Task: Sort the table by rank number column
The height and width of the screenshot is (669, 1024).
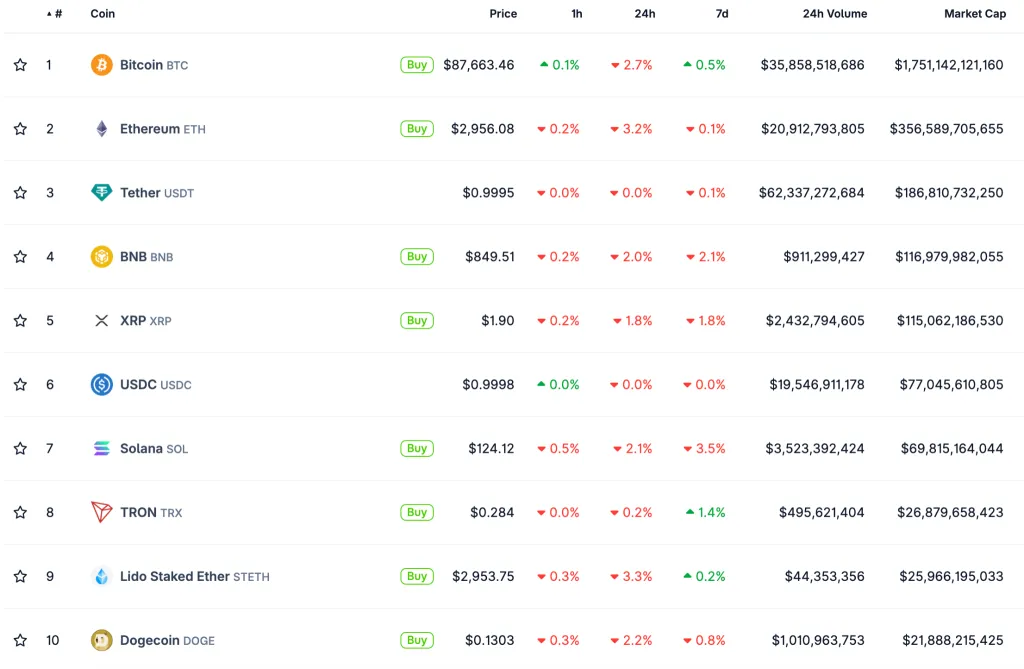Action: coord(55,14)
